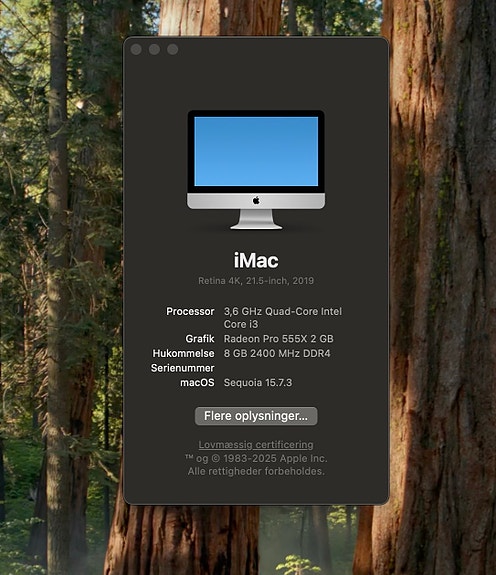Click the 1983-2025 Apple Inc. copyright text

275,458
